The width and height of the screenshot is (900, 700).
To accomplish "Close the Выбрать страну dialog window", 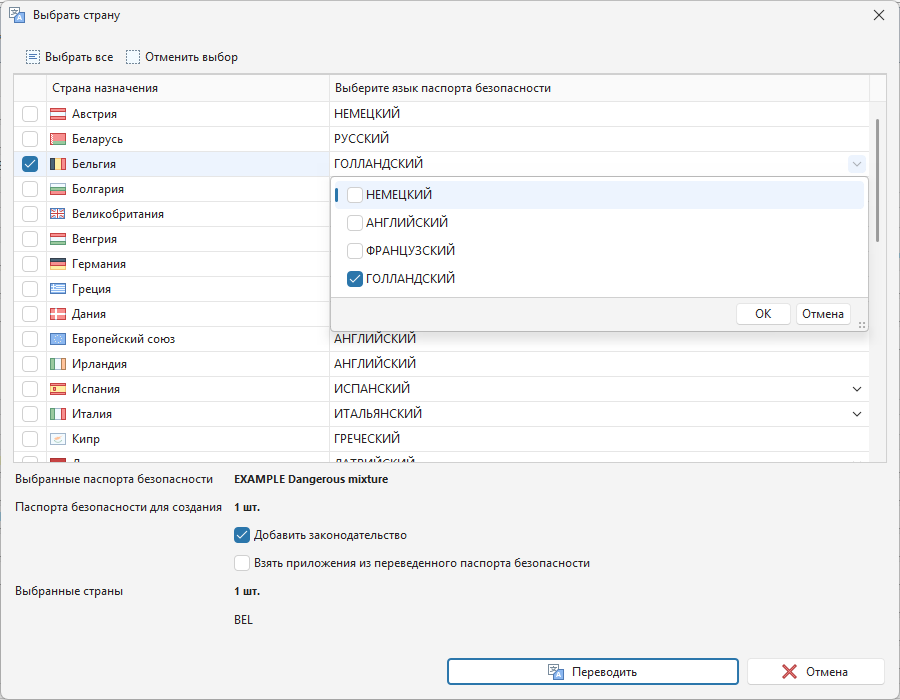I will click(x=879, y=15).
